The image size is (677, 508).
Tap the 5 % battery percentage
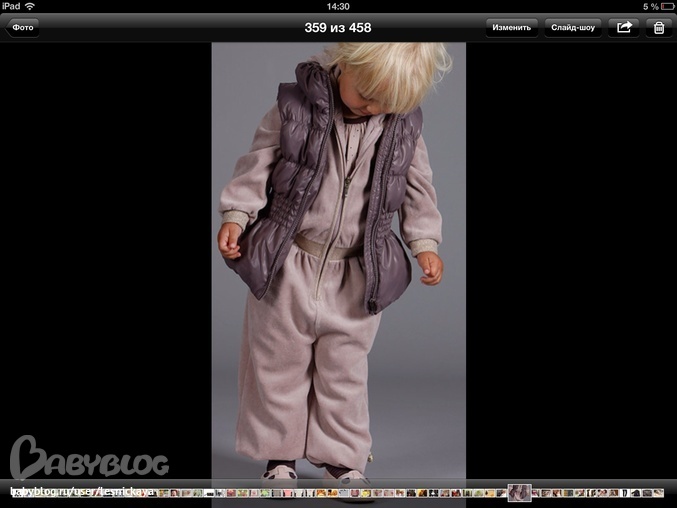click(651, 6)
